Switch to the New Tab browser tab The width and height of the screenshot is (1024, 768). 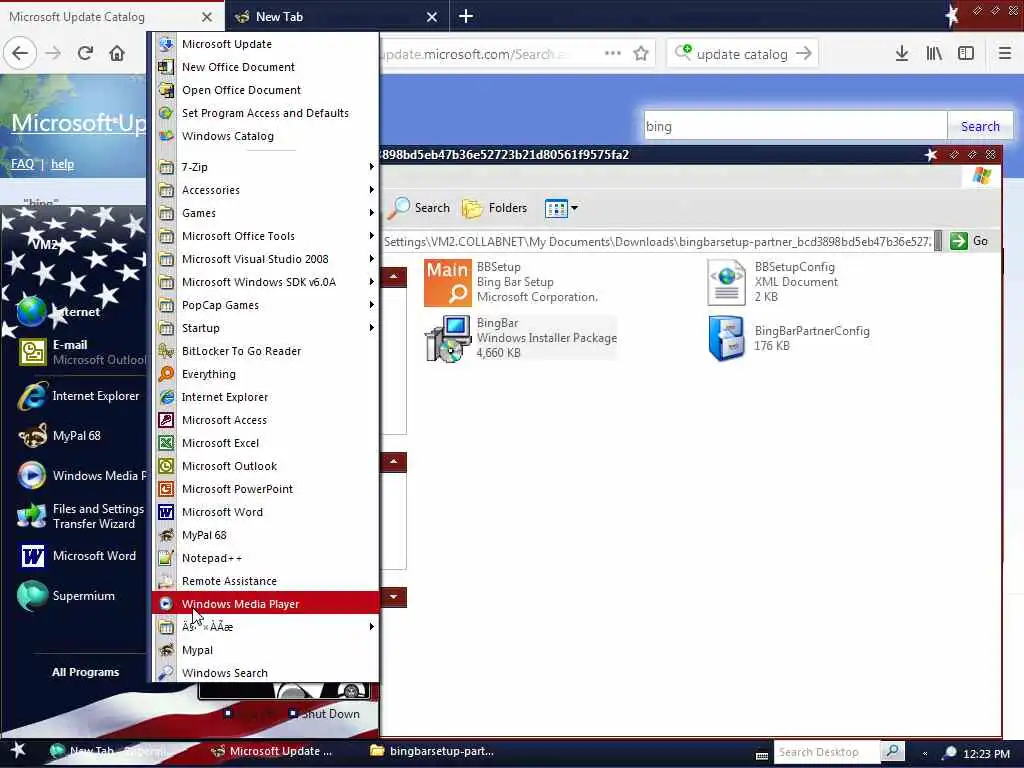(337, 16)
